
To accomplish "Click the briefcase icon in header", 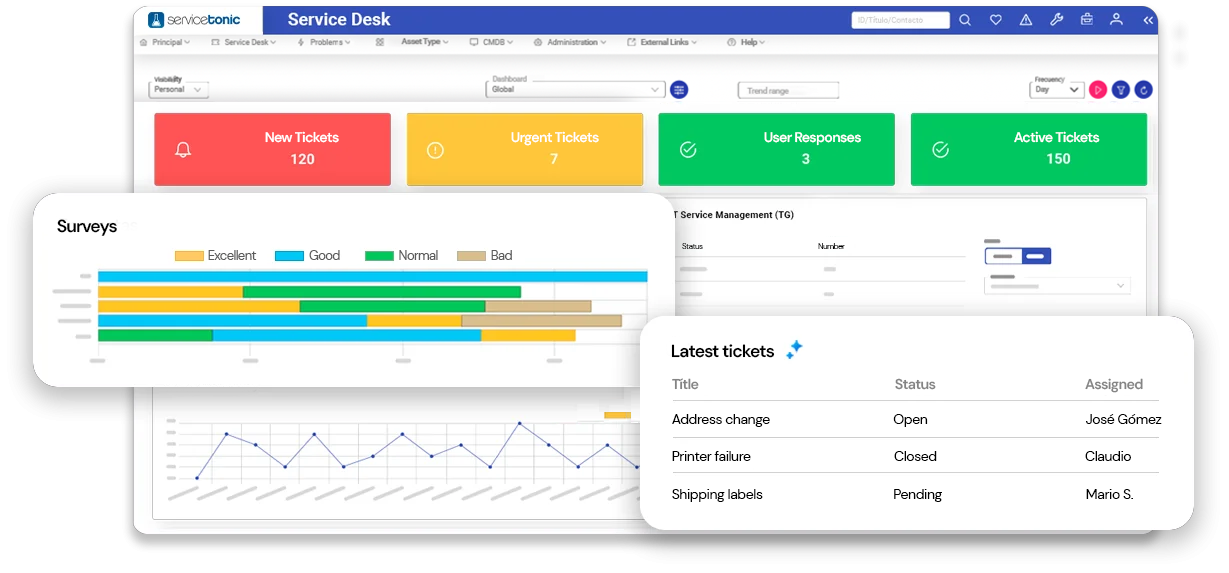I will coord(1087,20).
